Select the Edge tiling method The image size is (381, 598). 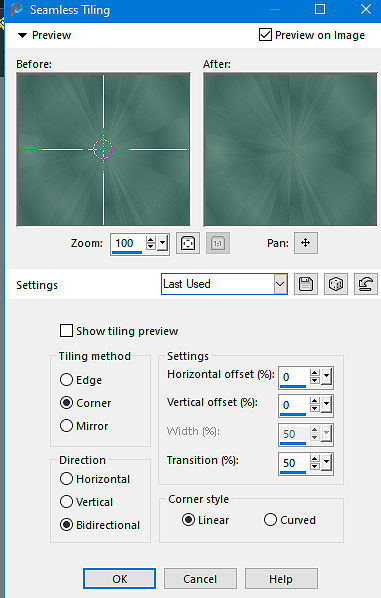[x=66, y=379]
